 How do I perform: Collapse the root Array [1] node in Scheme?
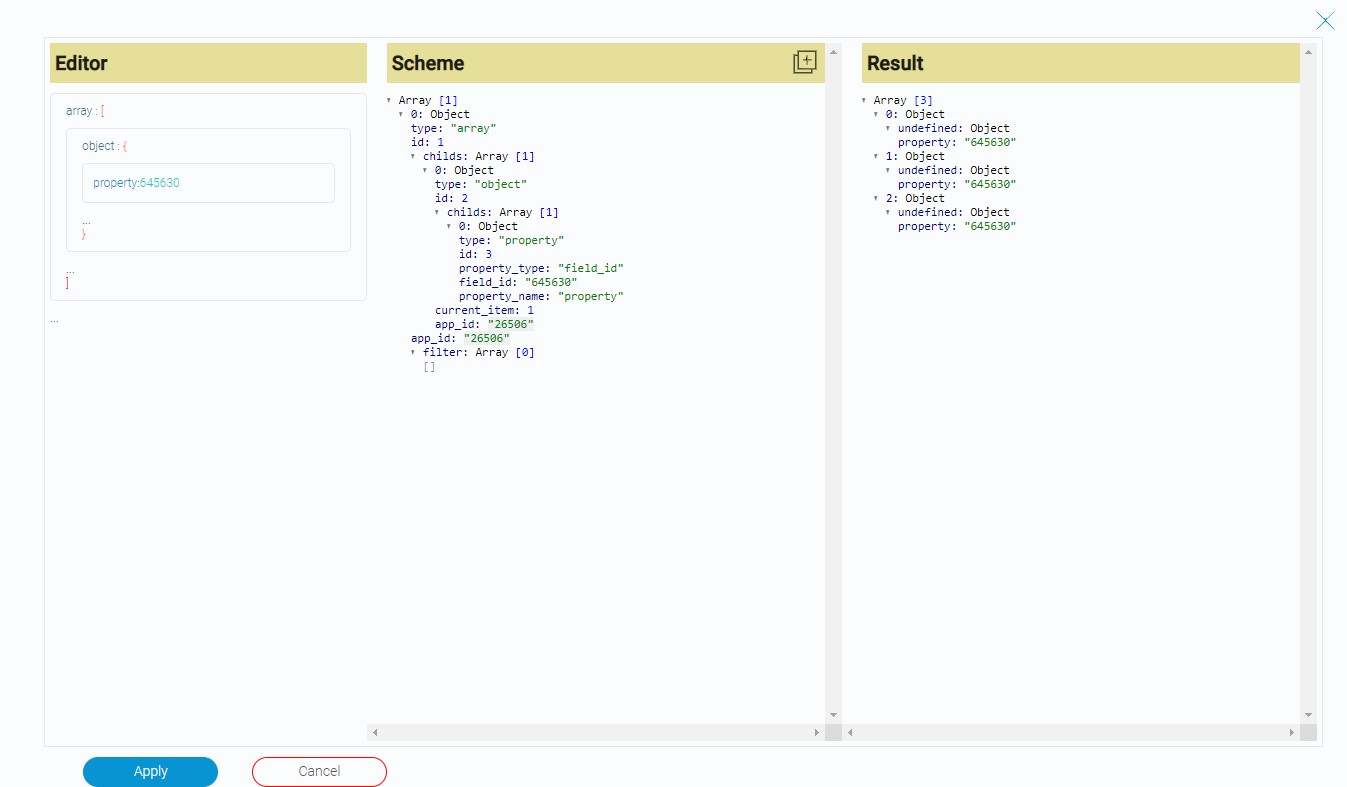click(389, 100)
